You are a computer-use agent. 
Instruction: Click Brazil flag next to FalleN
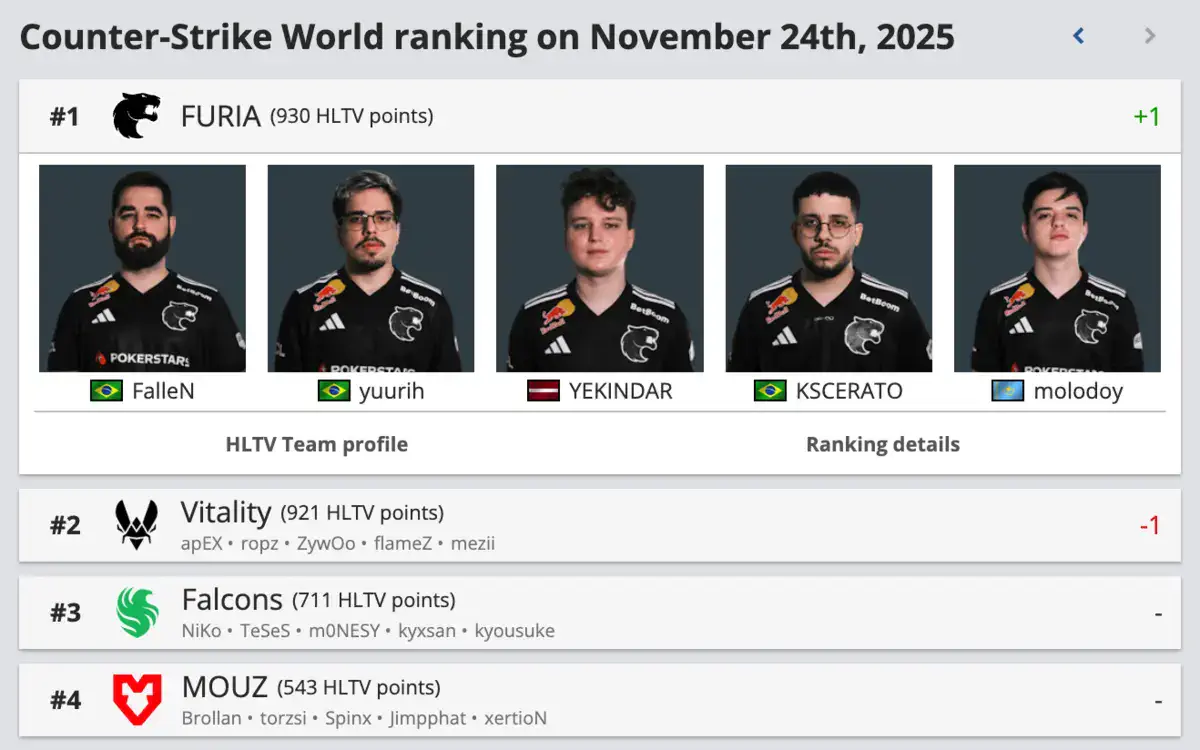pyautogui.click(x=106, y=390)
